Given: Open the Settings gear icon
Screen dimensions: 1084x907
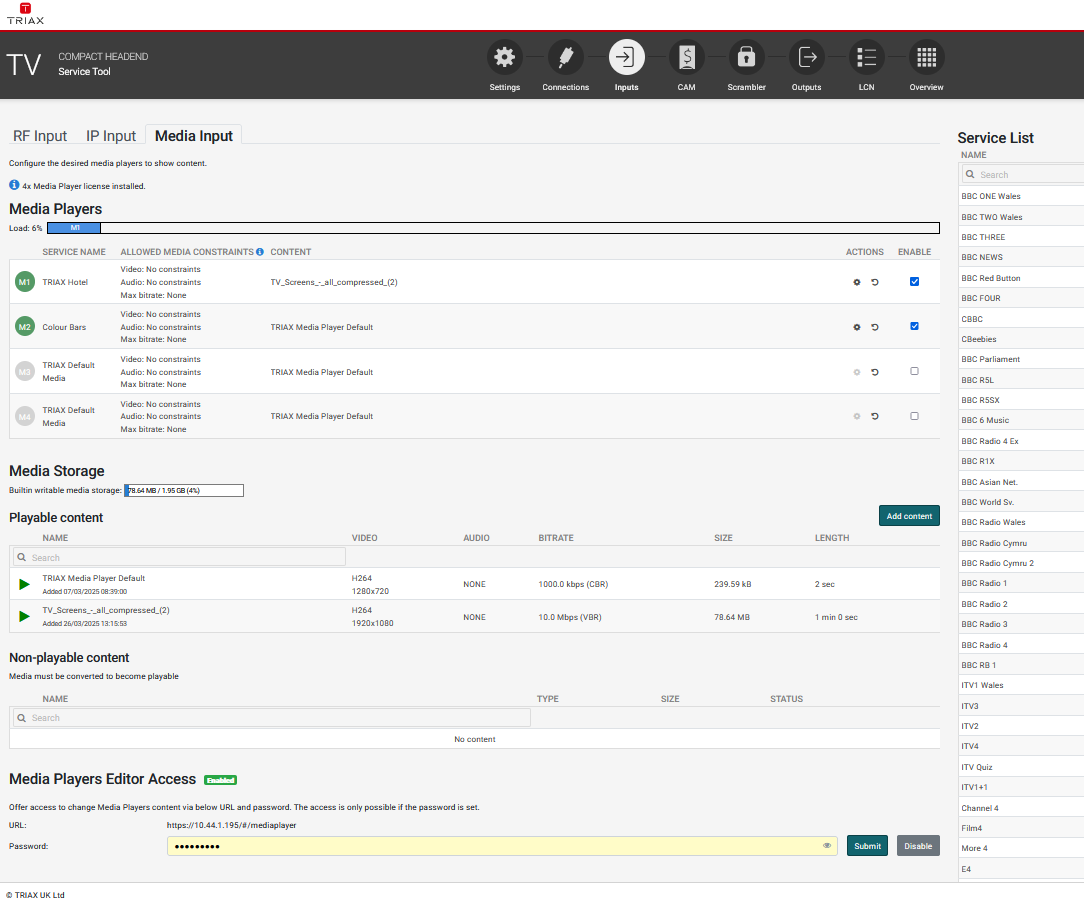Looking at the screenshot, I should pos(505,57).
